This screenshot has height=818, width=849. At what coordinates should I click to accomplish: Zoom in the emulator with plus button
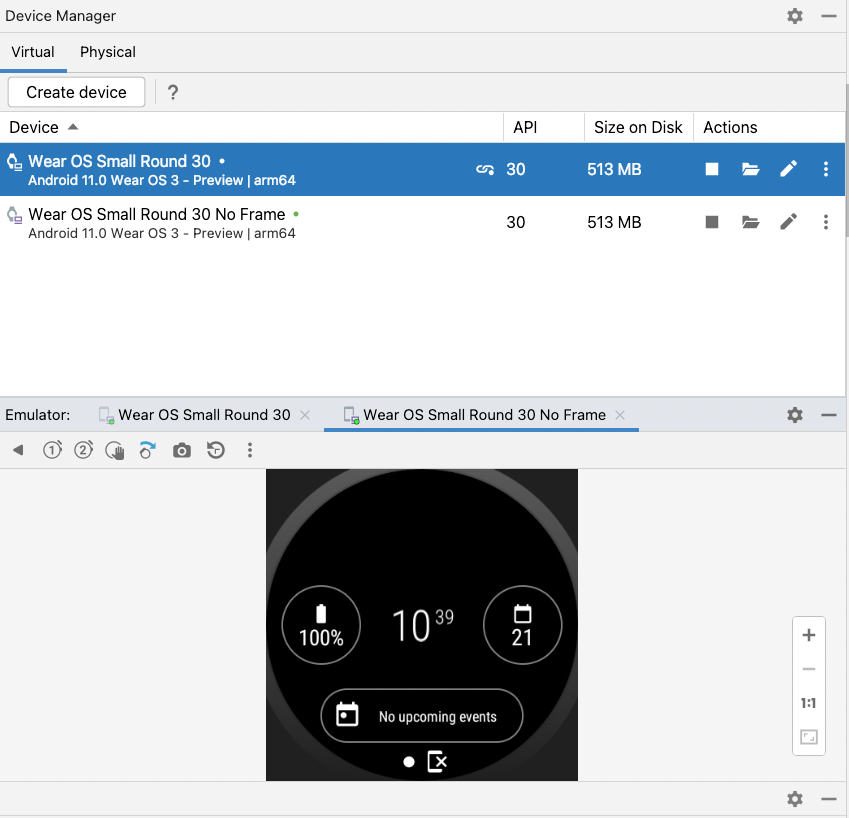[809, 635]
